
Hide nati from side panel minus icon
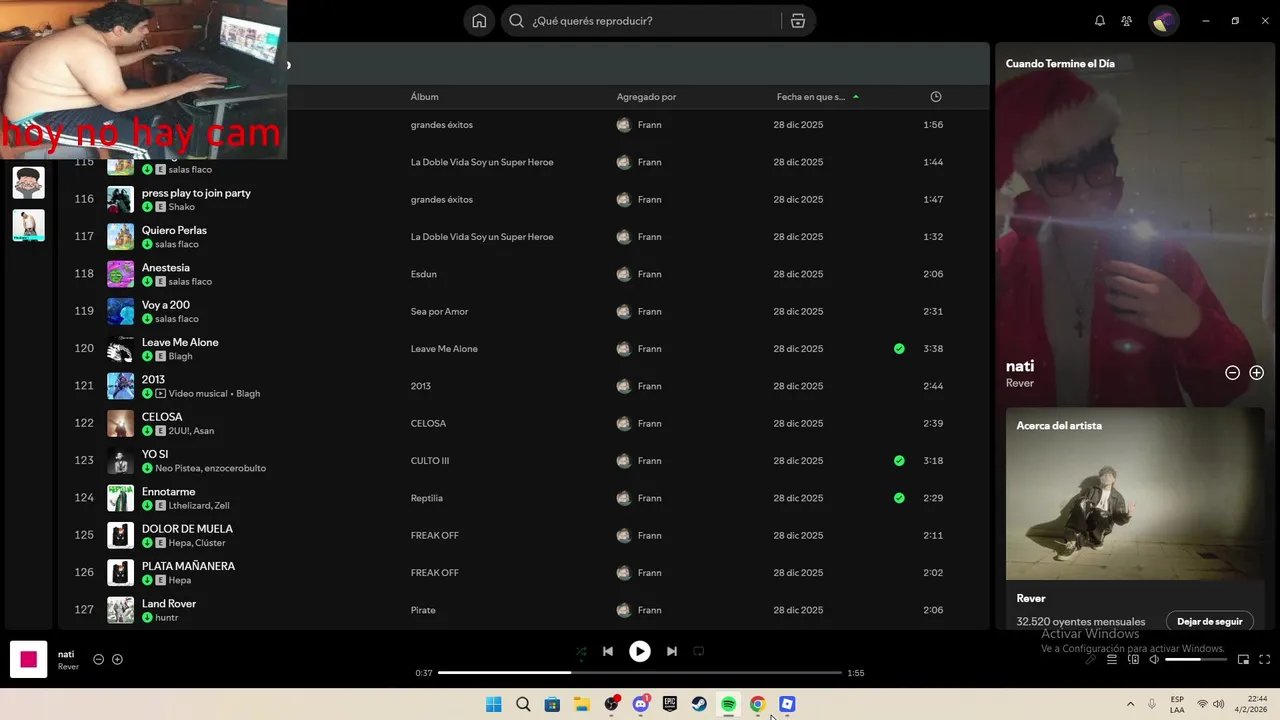(1233, 373)
